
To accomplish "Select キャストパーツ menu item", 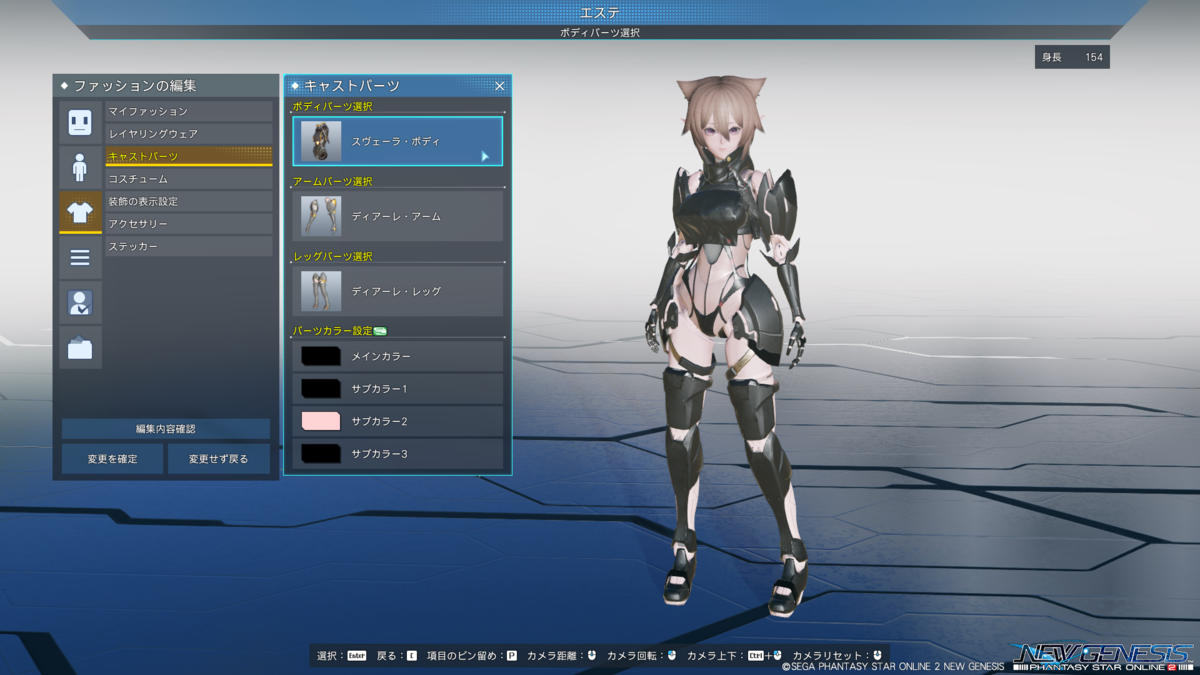I will (189, 156).
